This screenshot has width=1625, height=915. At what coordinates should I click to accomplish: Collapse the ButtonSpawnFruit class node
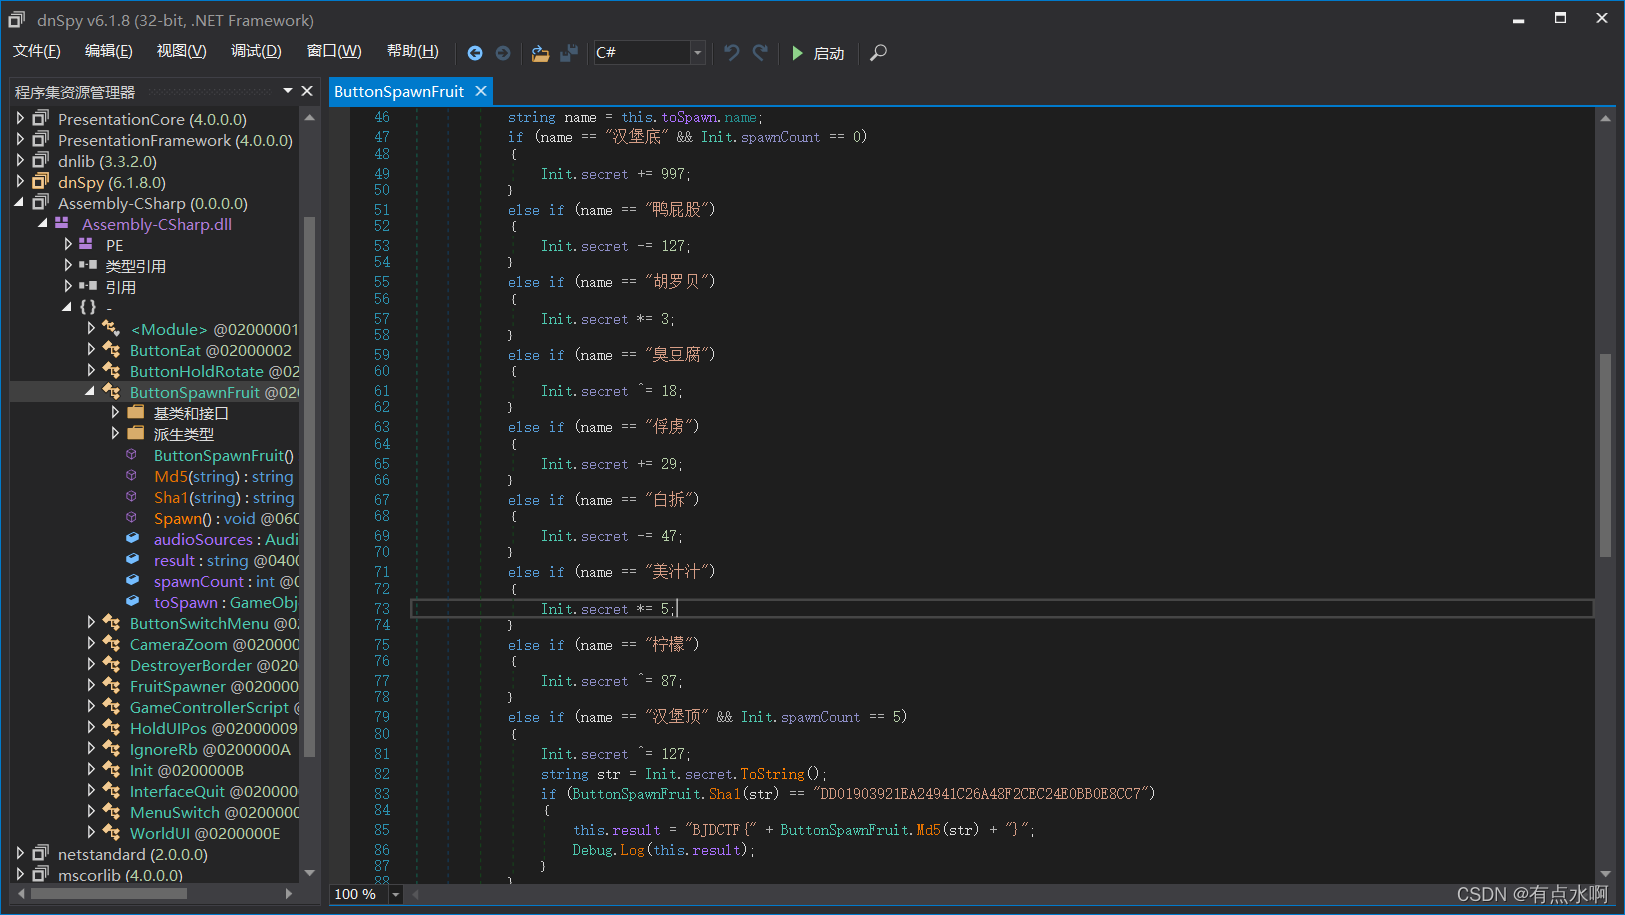point(91,392)
